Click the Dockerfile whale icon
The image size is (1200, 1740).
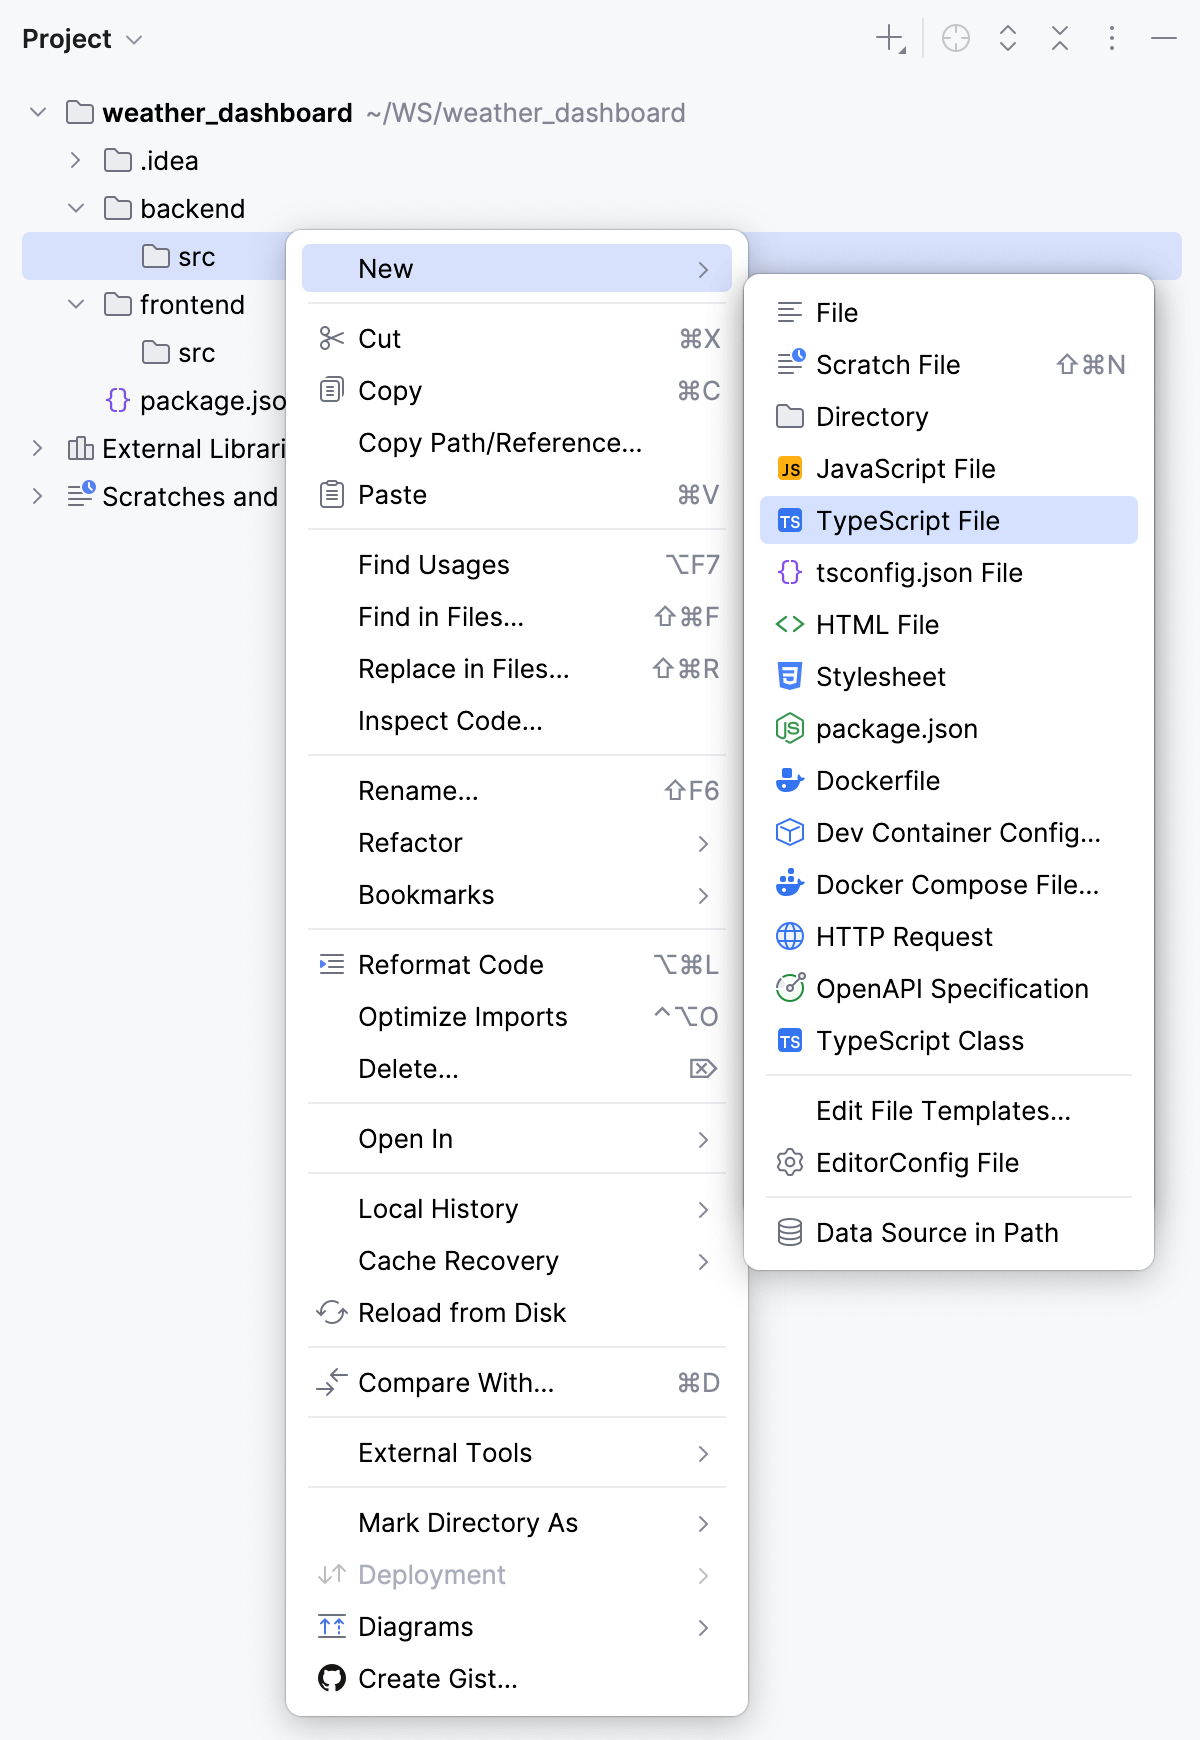click(790, 780)
